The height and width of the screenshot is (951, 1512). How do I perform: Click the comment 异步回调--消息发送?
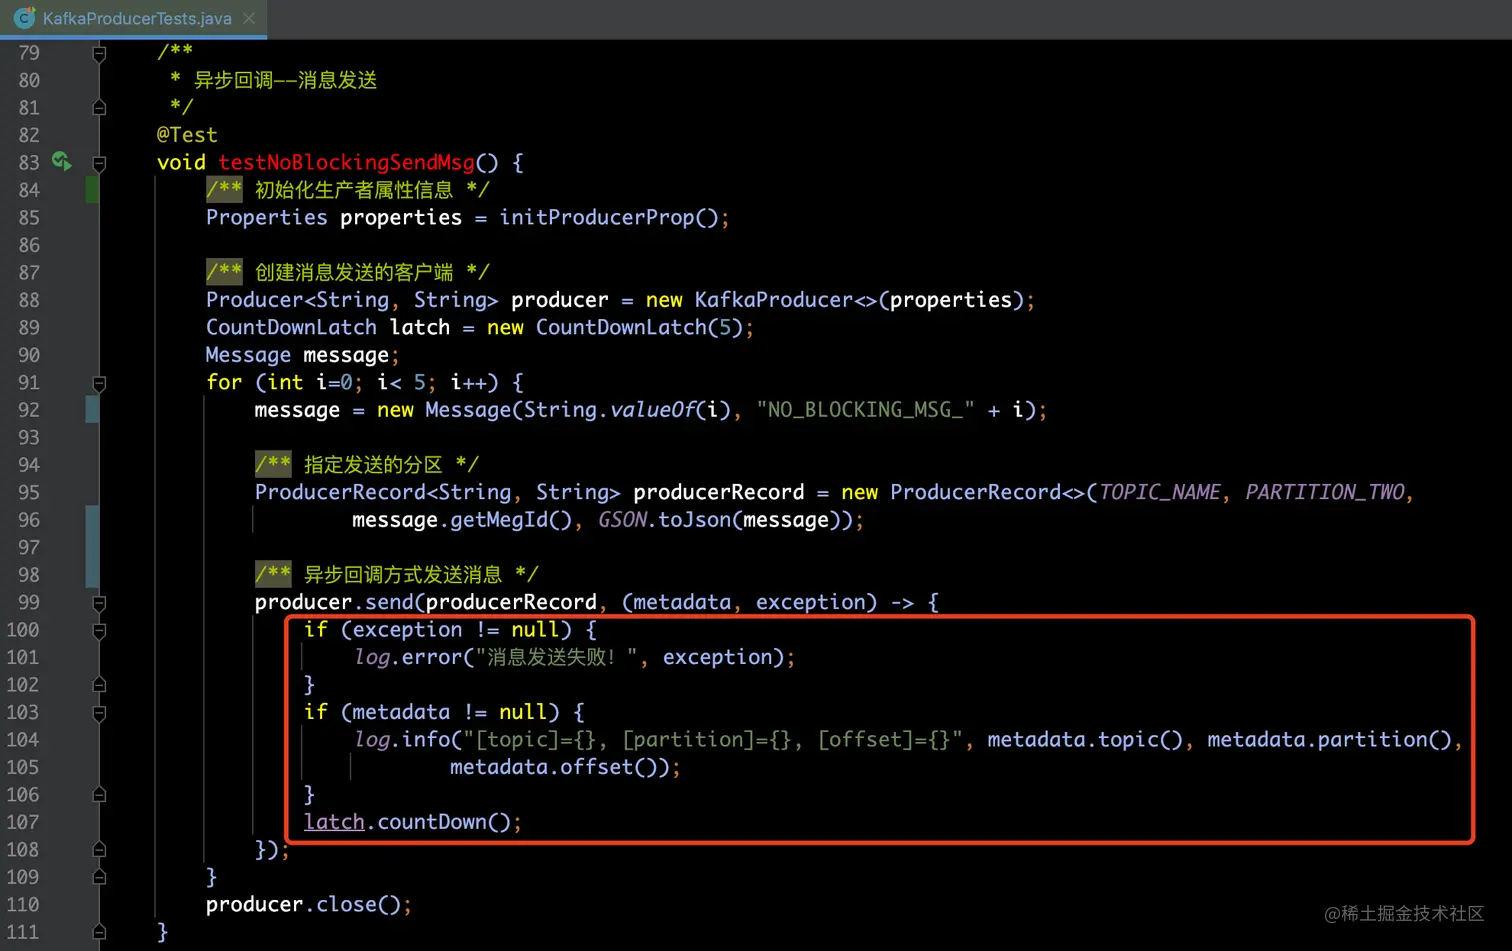(x=285, y=80)
